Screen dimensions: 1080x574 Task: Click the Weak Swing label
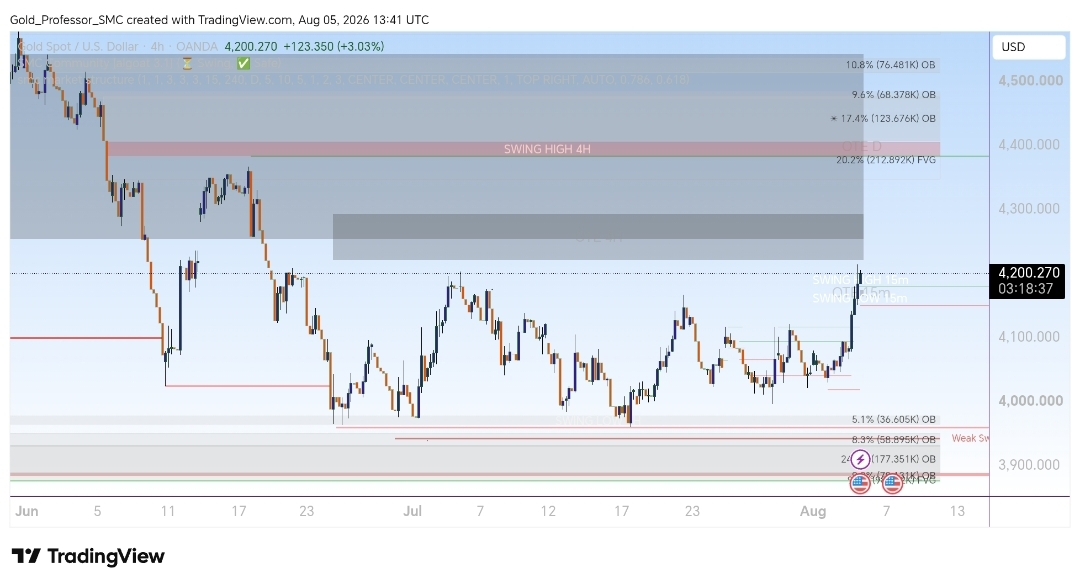click(x=970, y=438)
